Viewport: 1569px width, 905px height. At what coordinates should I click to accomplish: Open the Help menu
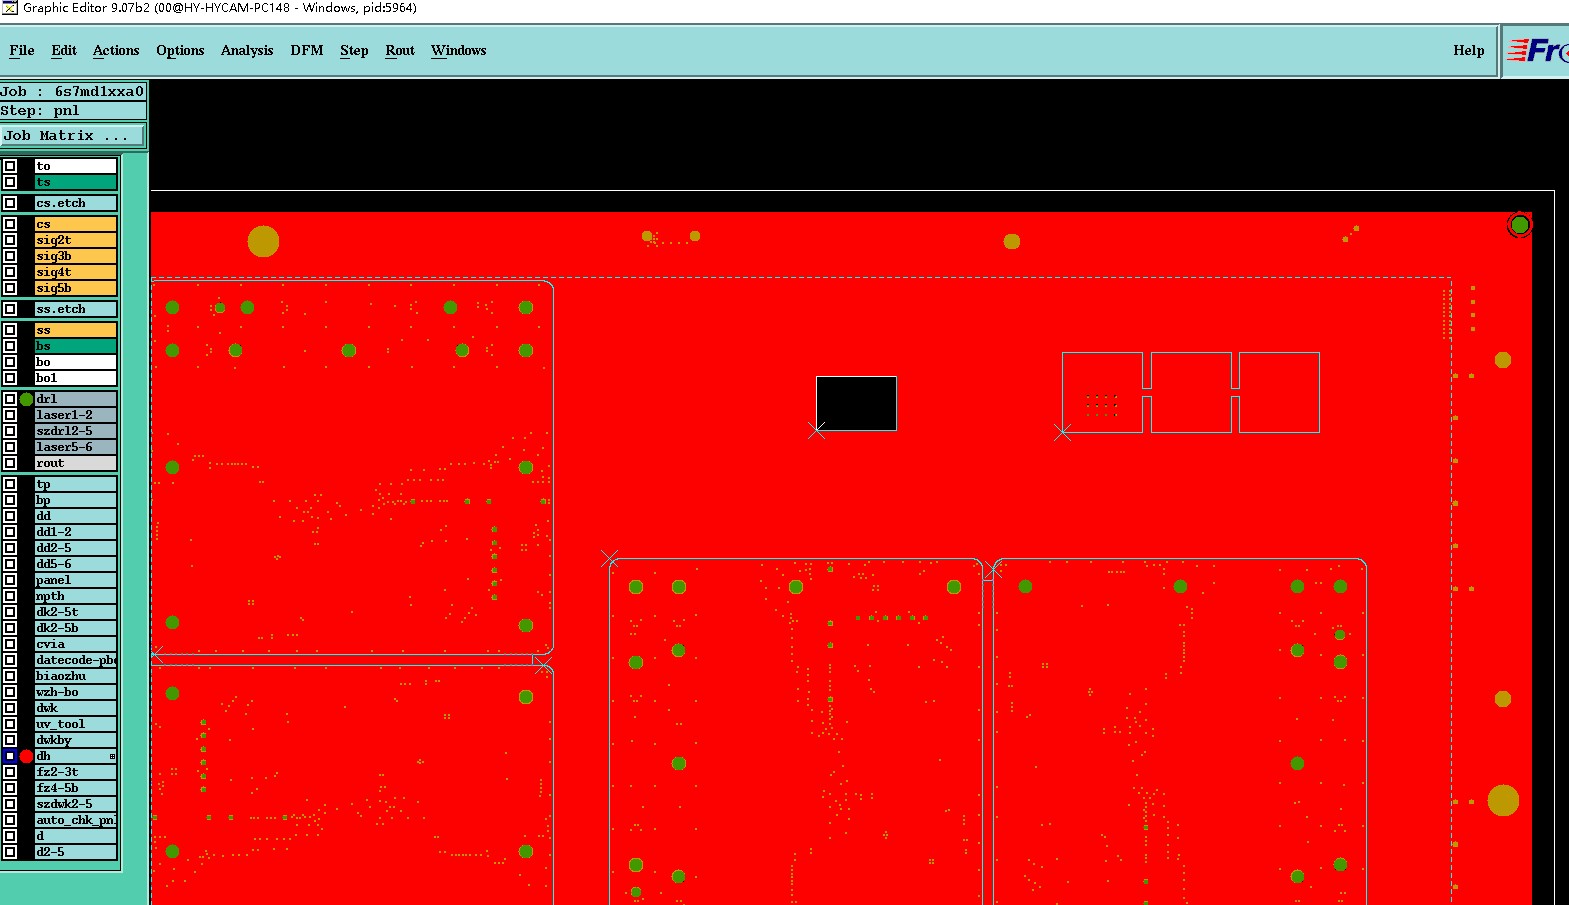pos(1468,50)
